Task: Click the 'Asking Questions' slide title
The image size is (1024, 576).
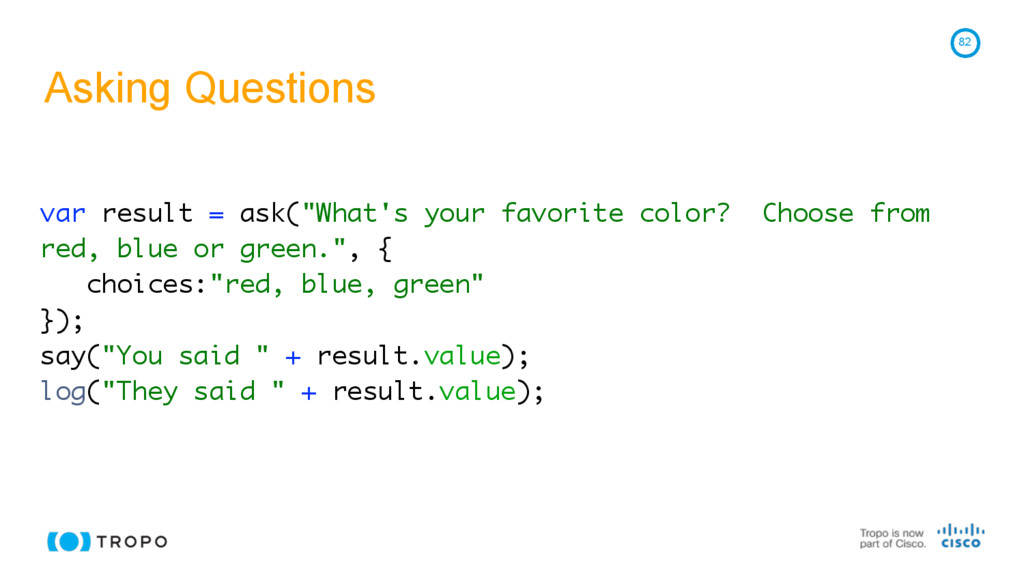Action: [210, 88]
